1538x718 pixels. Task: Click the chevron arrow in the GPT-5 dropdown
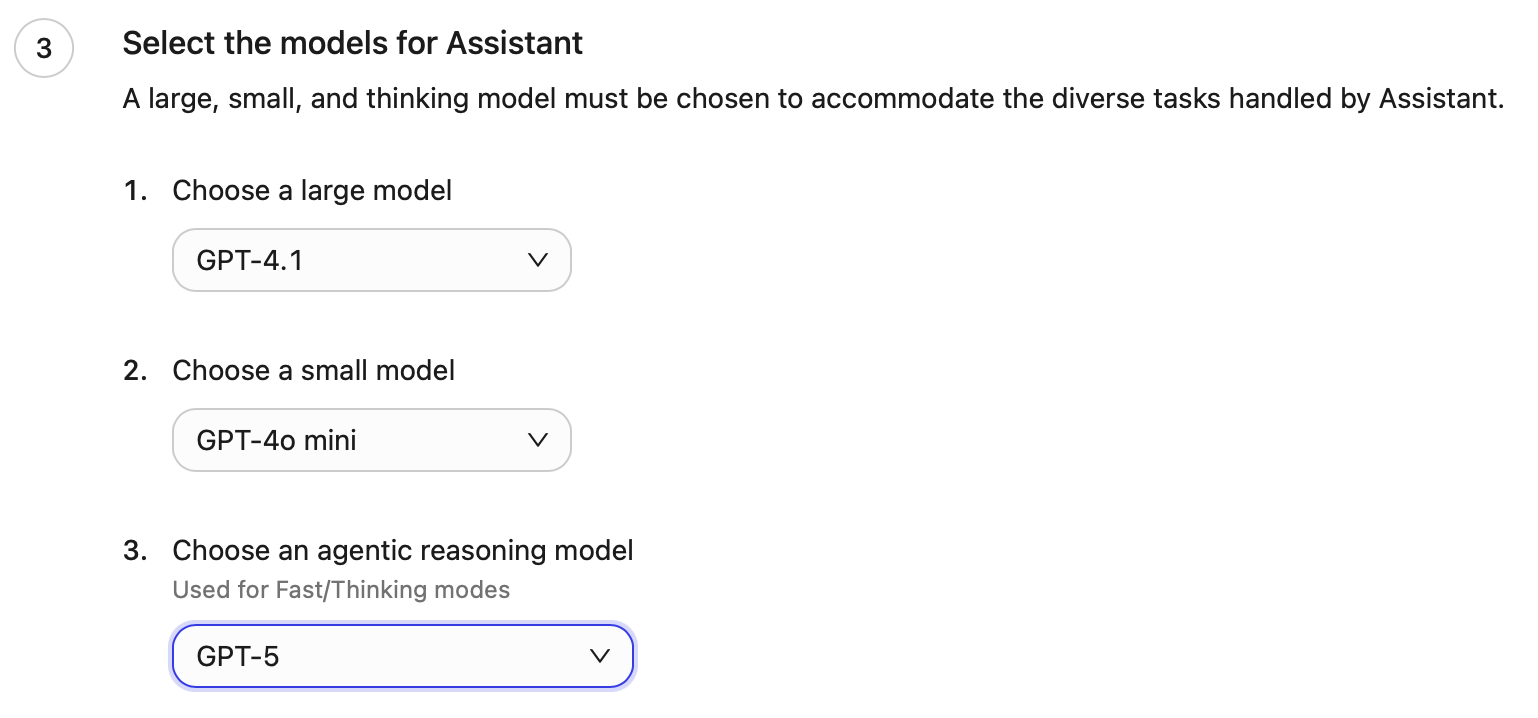(599, 656)
